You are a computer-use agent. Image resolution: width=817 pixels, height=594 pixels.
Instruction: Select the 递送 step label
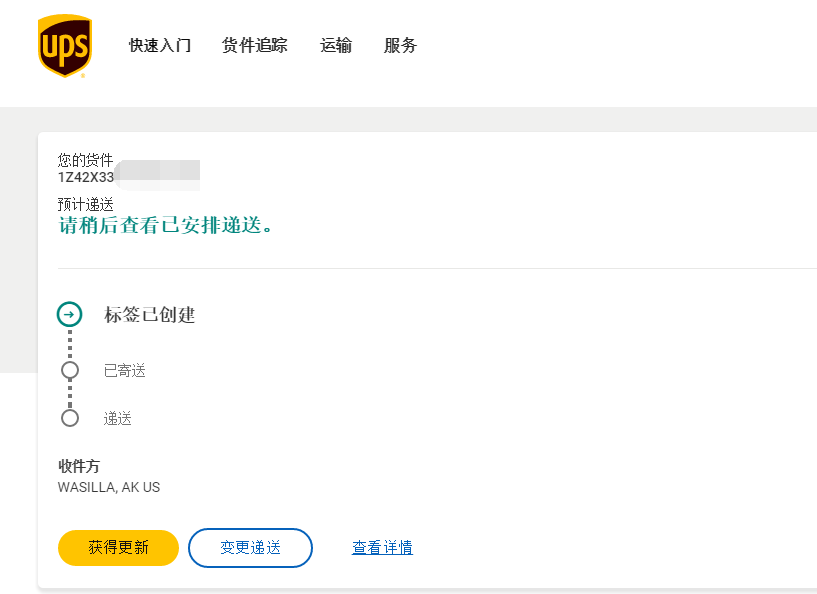pos(118,419)
